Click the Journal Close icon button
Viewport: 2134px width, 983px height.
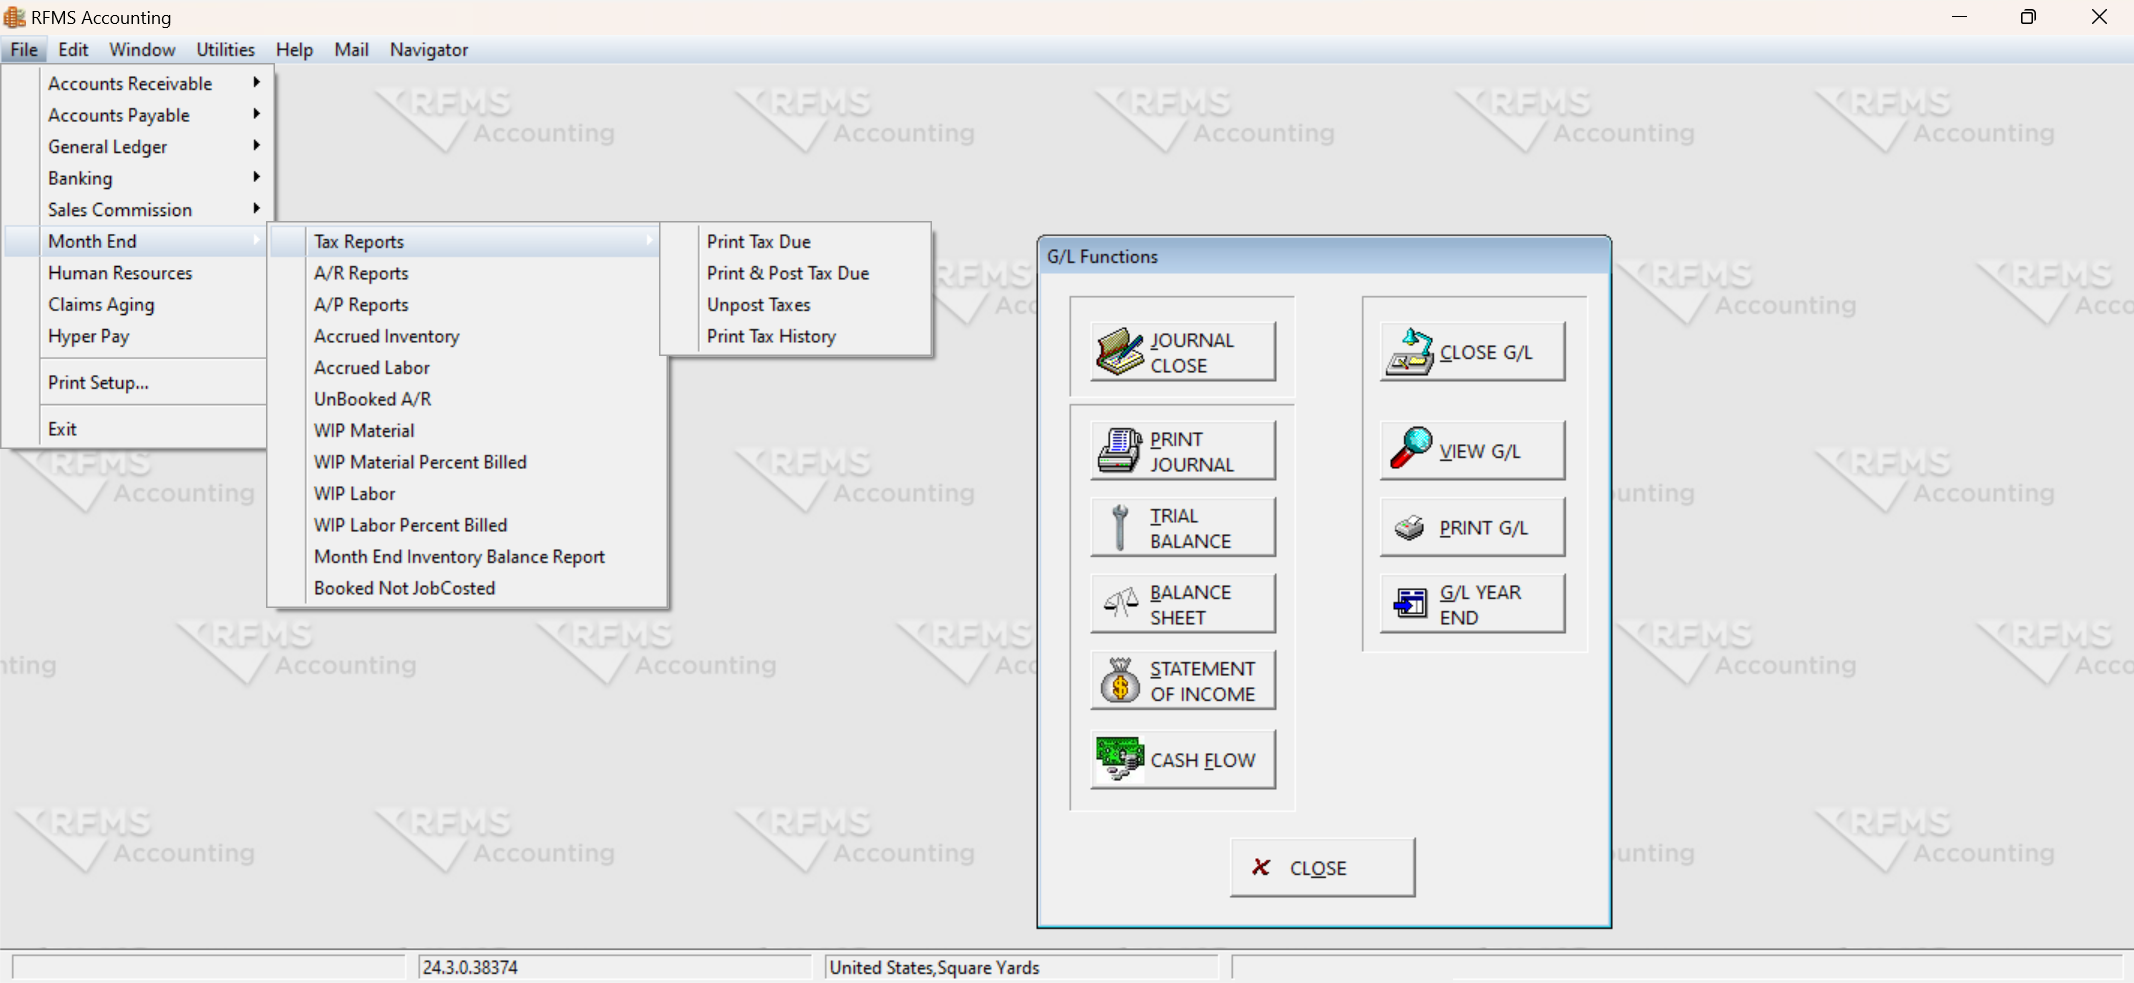1181,351
